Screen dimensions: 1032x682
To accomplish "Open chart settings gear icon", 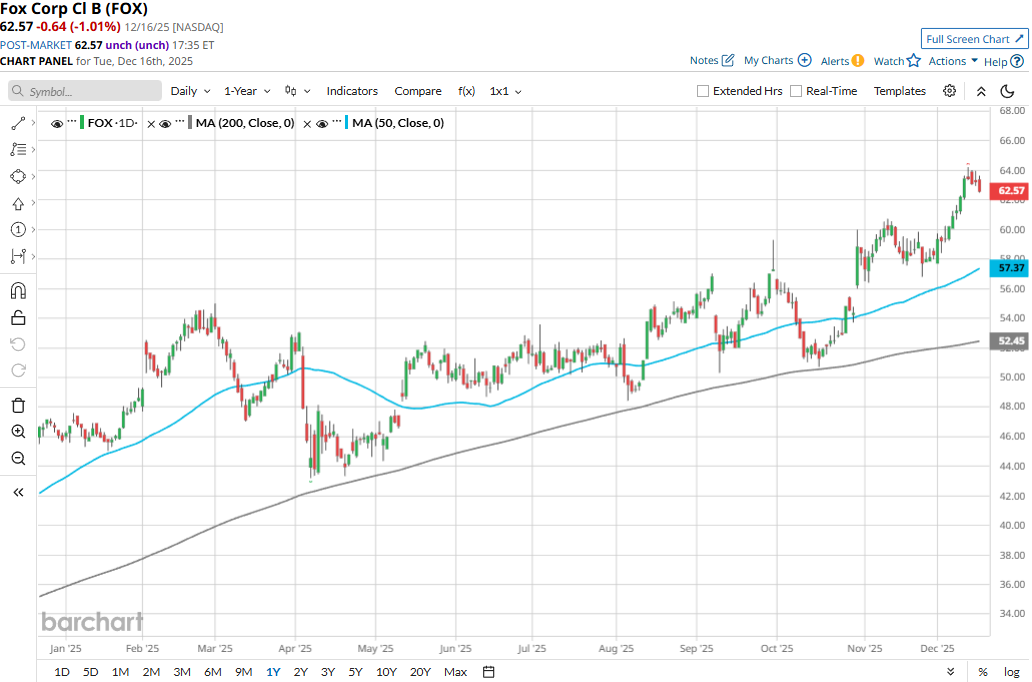I will (x=949, y=91).
